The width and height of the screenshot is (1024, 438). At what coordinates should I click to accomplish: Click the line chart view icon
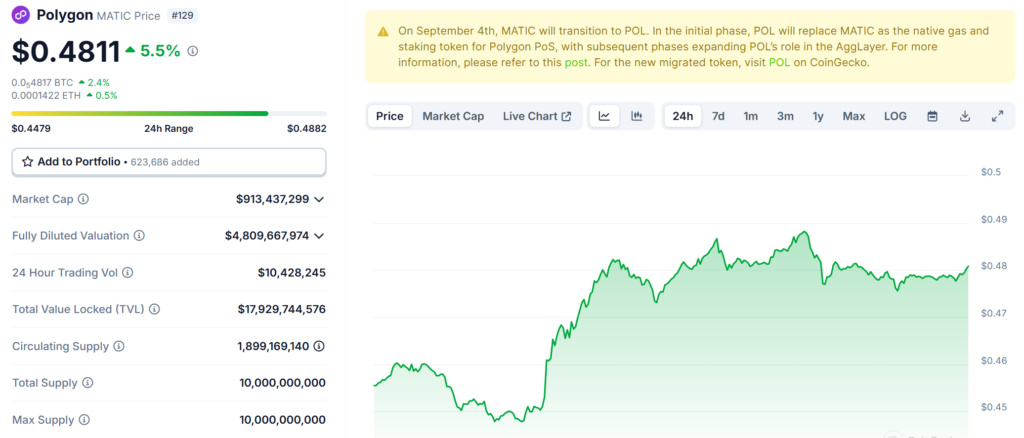[x=604, y=116]
